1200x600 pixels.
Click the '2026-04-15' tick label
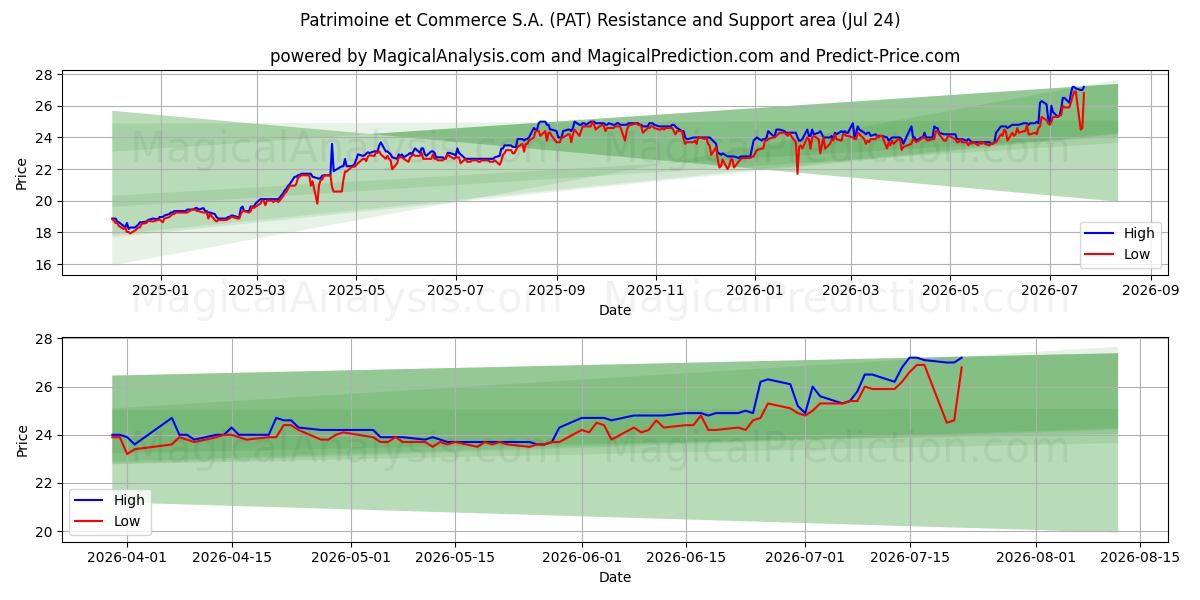coord(232,556)
